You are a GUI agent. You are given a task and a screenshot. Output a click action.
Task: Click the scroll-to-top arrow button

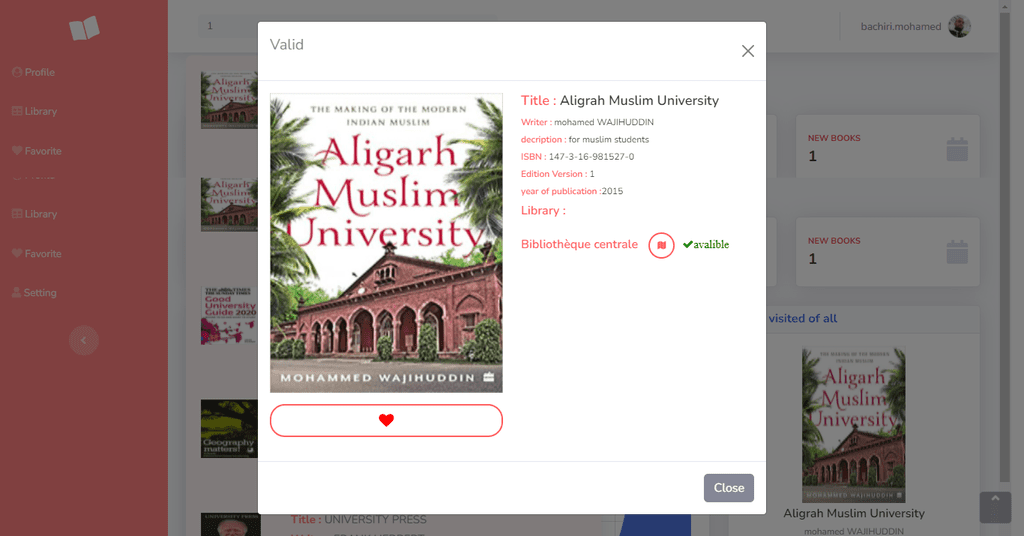click(995, 507)
